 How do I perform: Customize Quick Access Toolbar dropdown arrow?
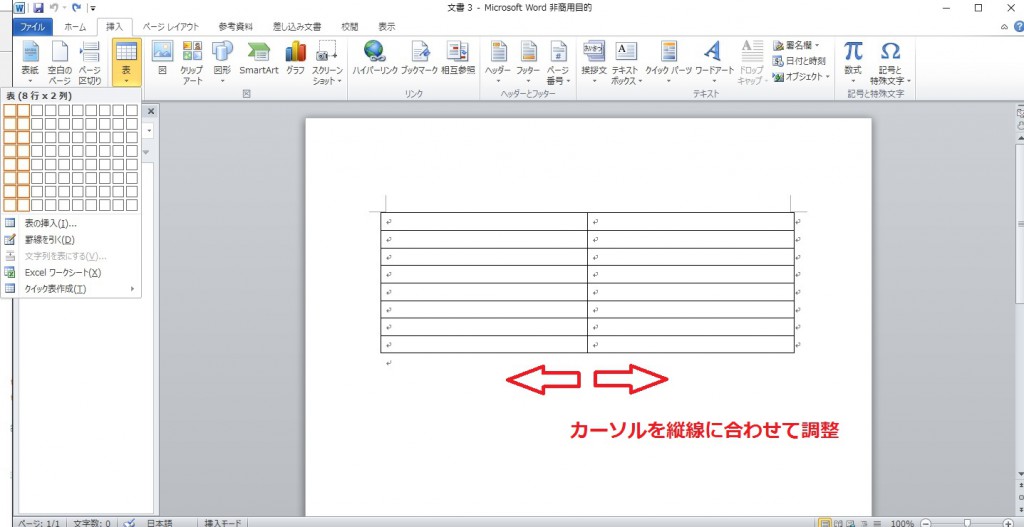[93, 8]
